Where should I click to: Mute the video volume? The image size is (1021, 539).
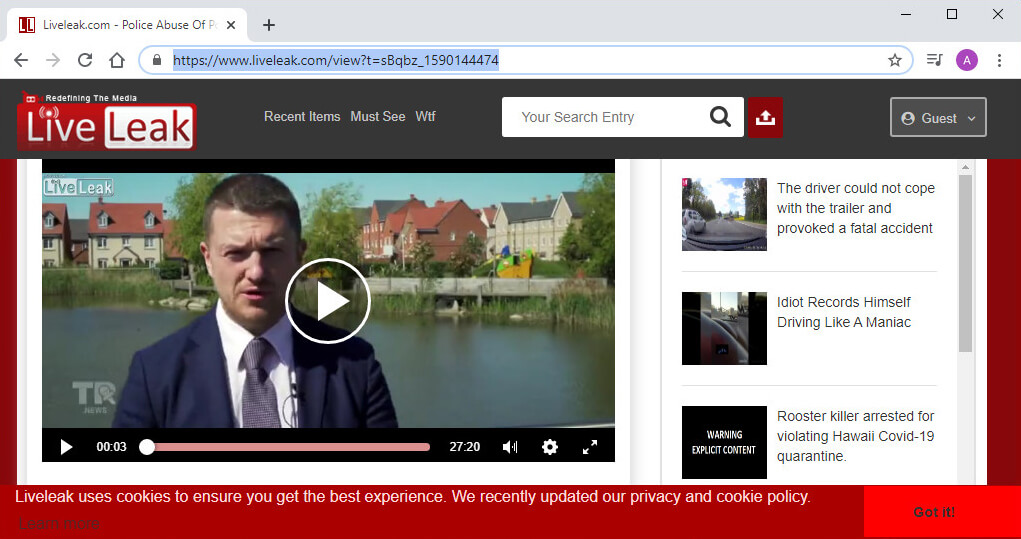(x=510, y=447)
